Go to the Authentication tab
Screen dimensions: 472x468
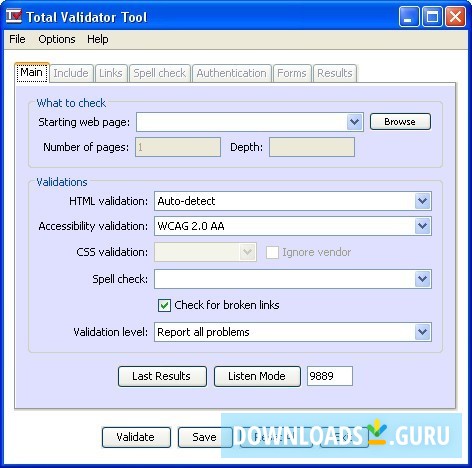(231, 73)
